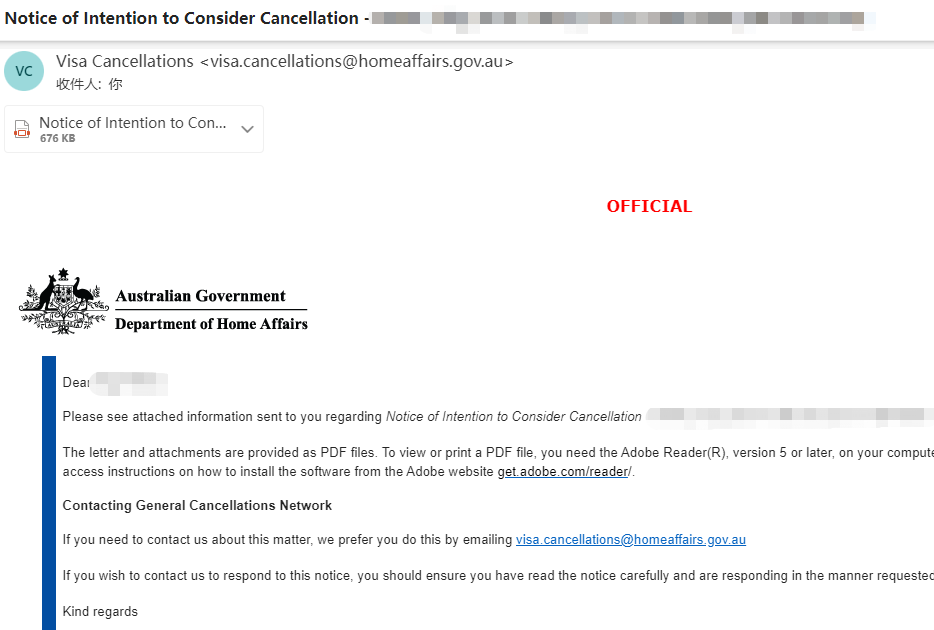Image resolution: width=934 pixels, height=630 pixels.
Task: Open the visa.cancellations@homeaffairs.gov.au link
Action: coord(631,539)
